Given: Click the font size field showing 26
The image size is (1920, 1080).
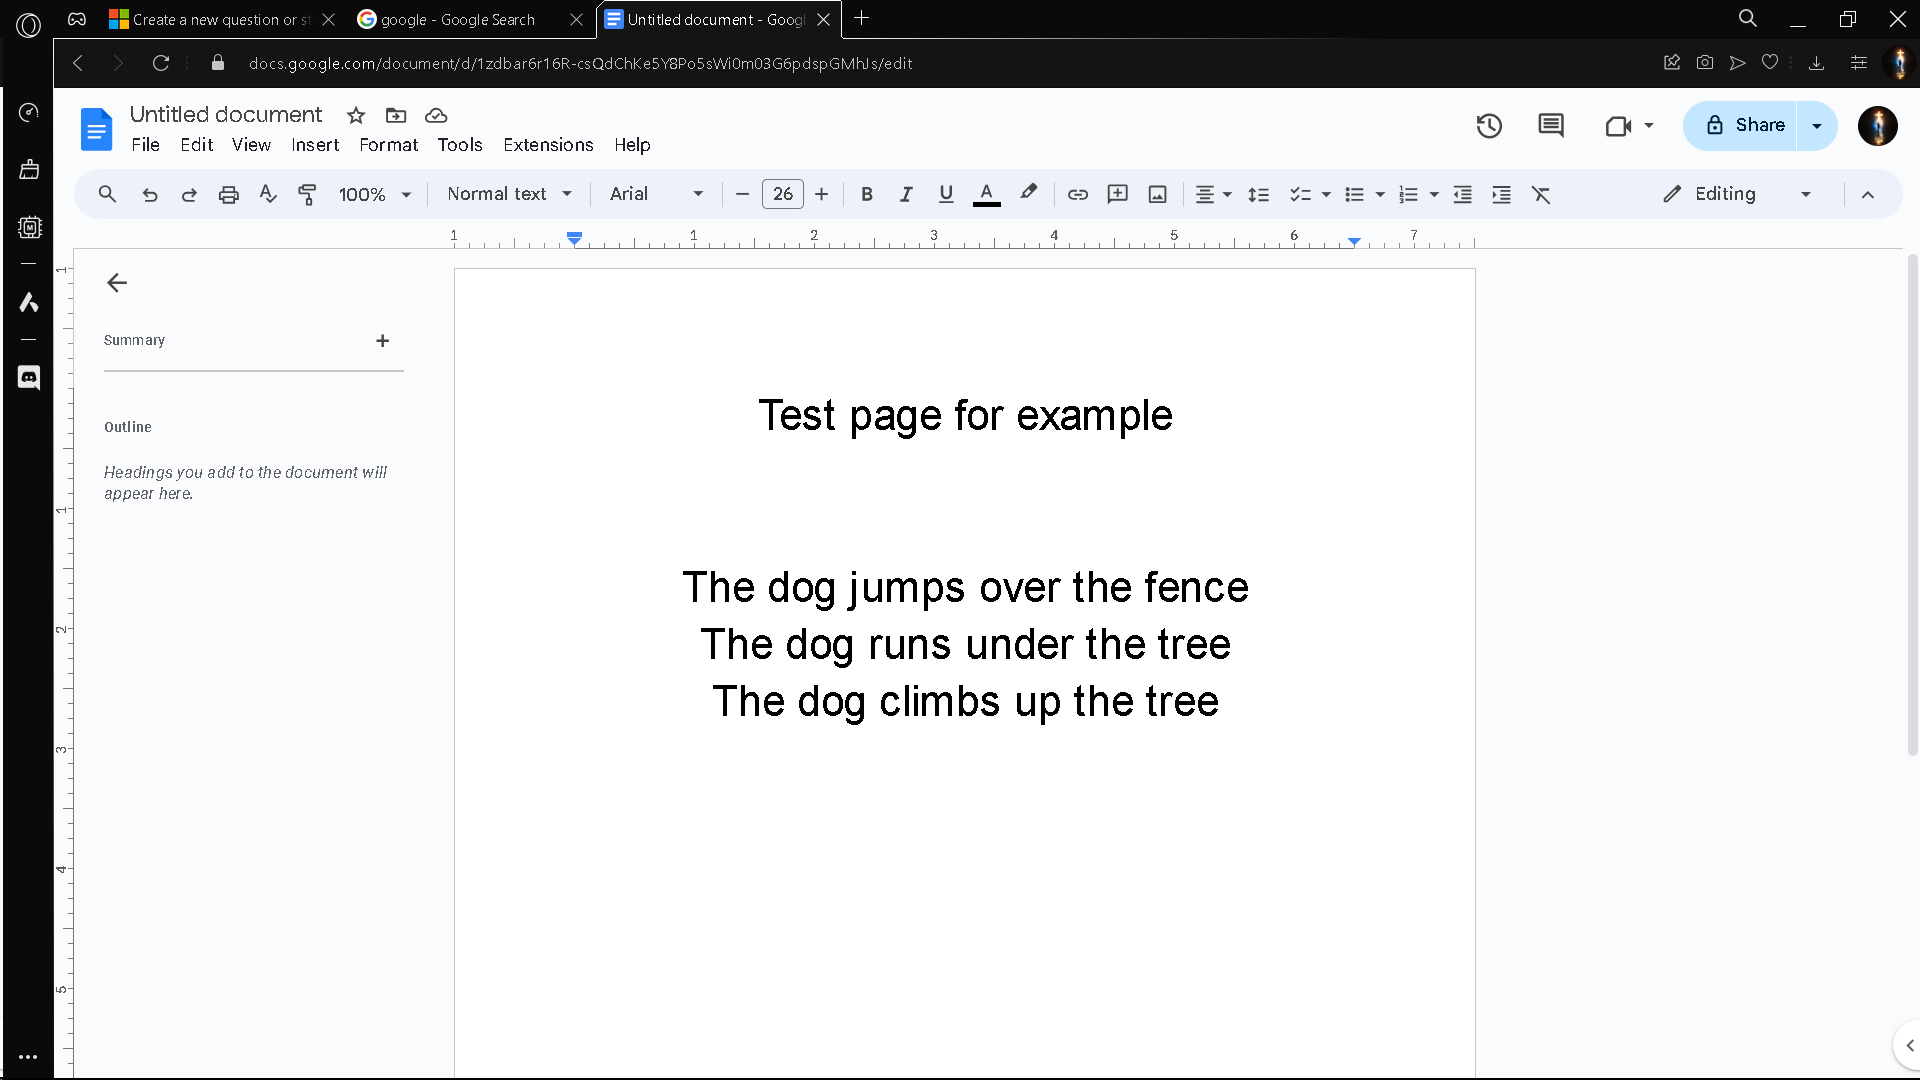Looking at the screenshot, I should click(782, 195).
